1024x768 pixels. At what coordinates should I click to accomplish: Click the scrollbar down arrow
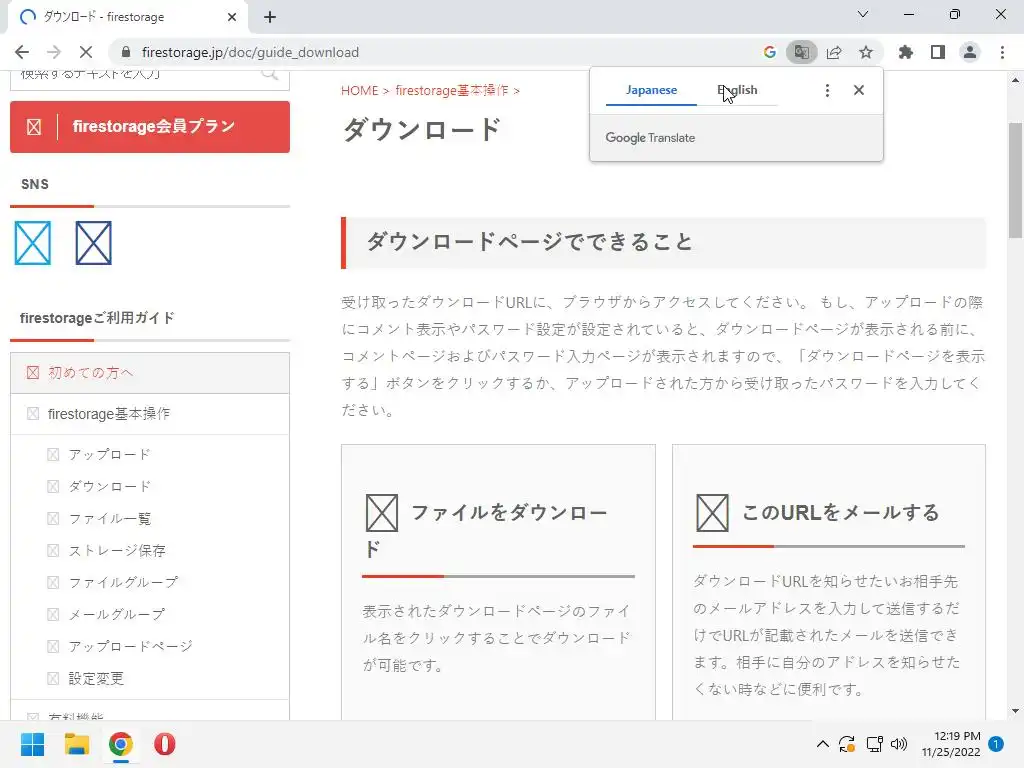click(1015, 711)
